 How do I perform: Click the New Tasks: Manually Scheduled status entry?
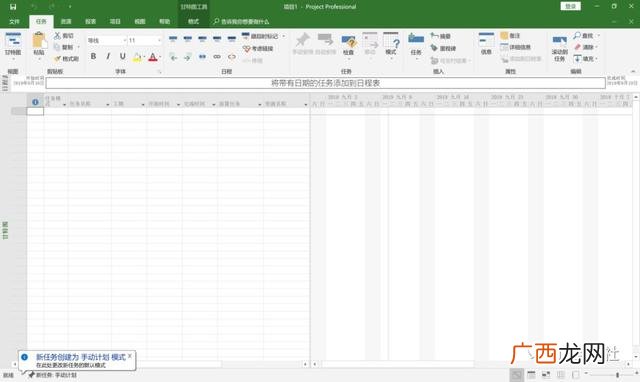(x=52, y=375)
